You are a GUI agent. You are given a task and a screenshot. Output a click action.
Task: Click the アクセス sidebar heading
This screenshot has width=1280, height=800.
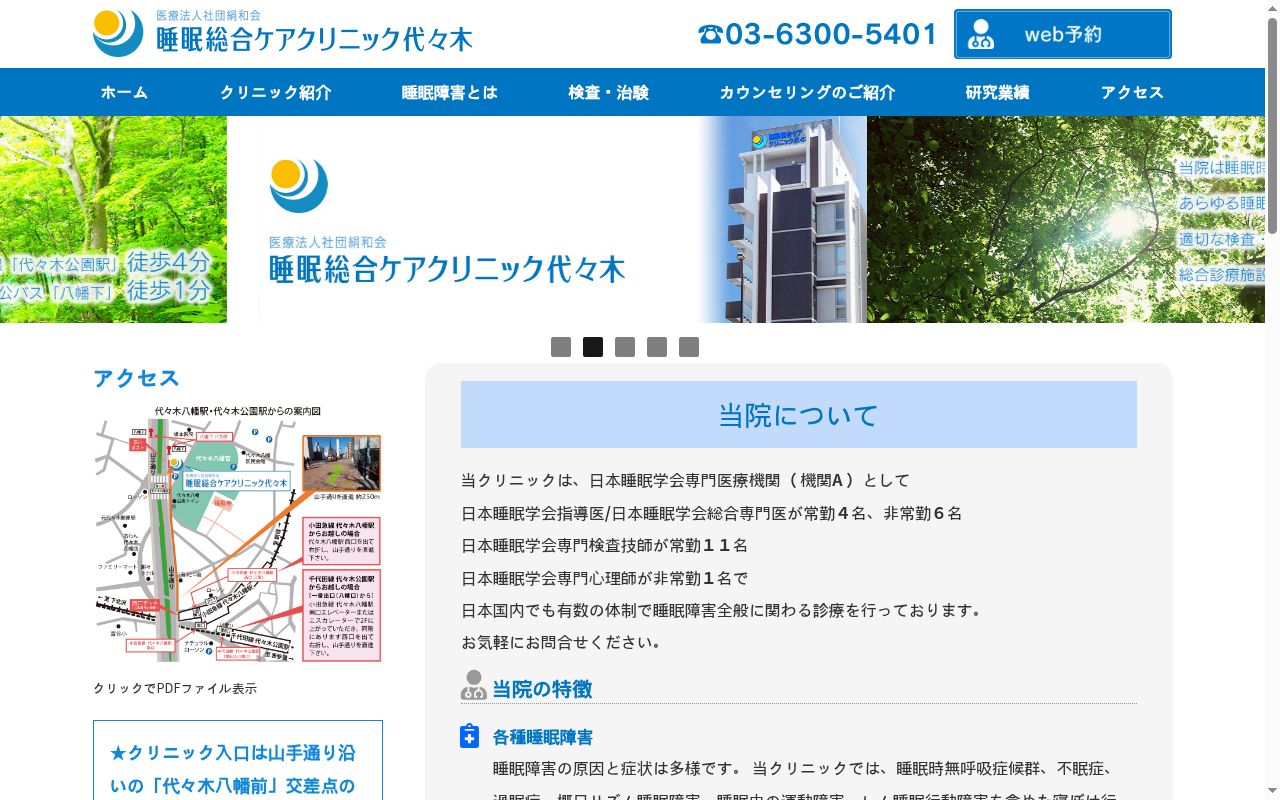[x=136, y=378]
